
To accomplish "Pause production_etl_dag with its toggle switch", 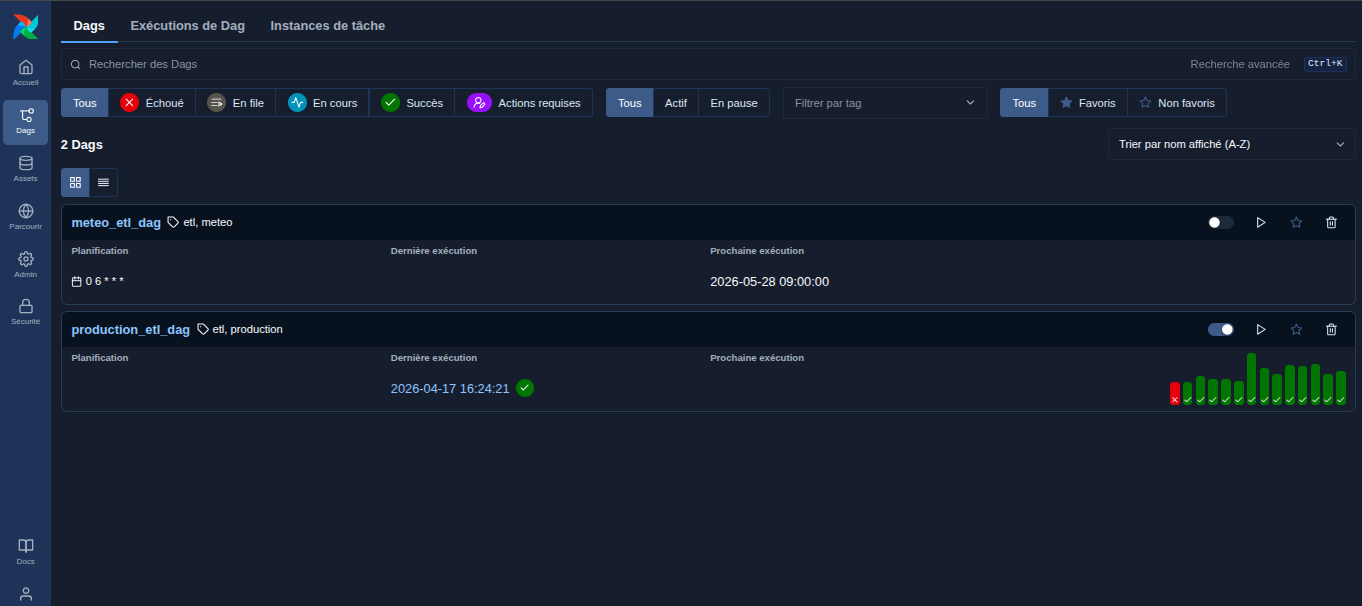I will click(1221, 329).
